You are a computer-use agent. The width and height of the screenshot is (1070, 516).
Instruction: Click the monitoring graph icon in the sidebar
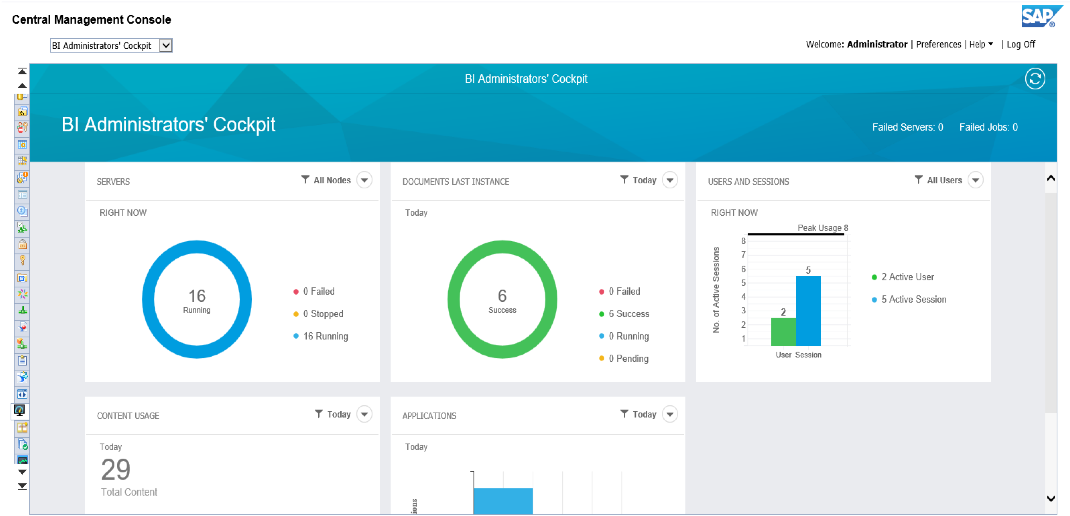click(x=22, y=459)
